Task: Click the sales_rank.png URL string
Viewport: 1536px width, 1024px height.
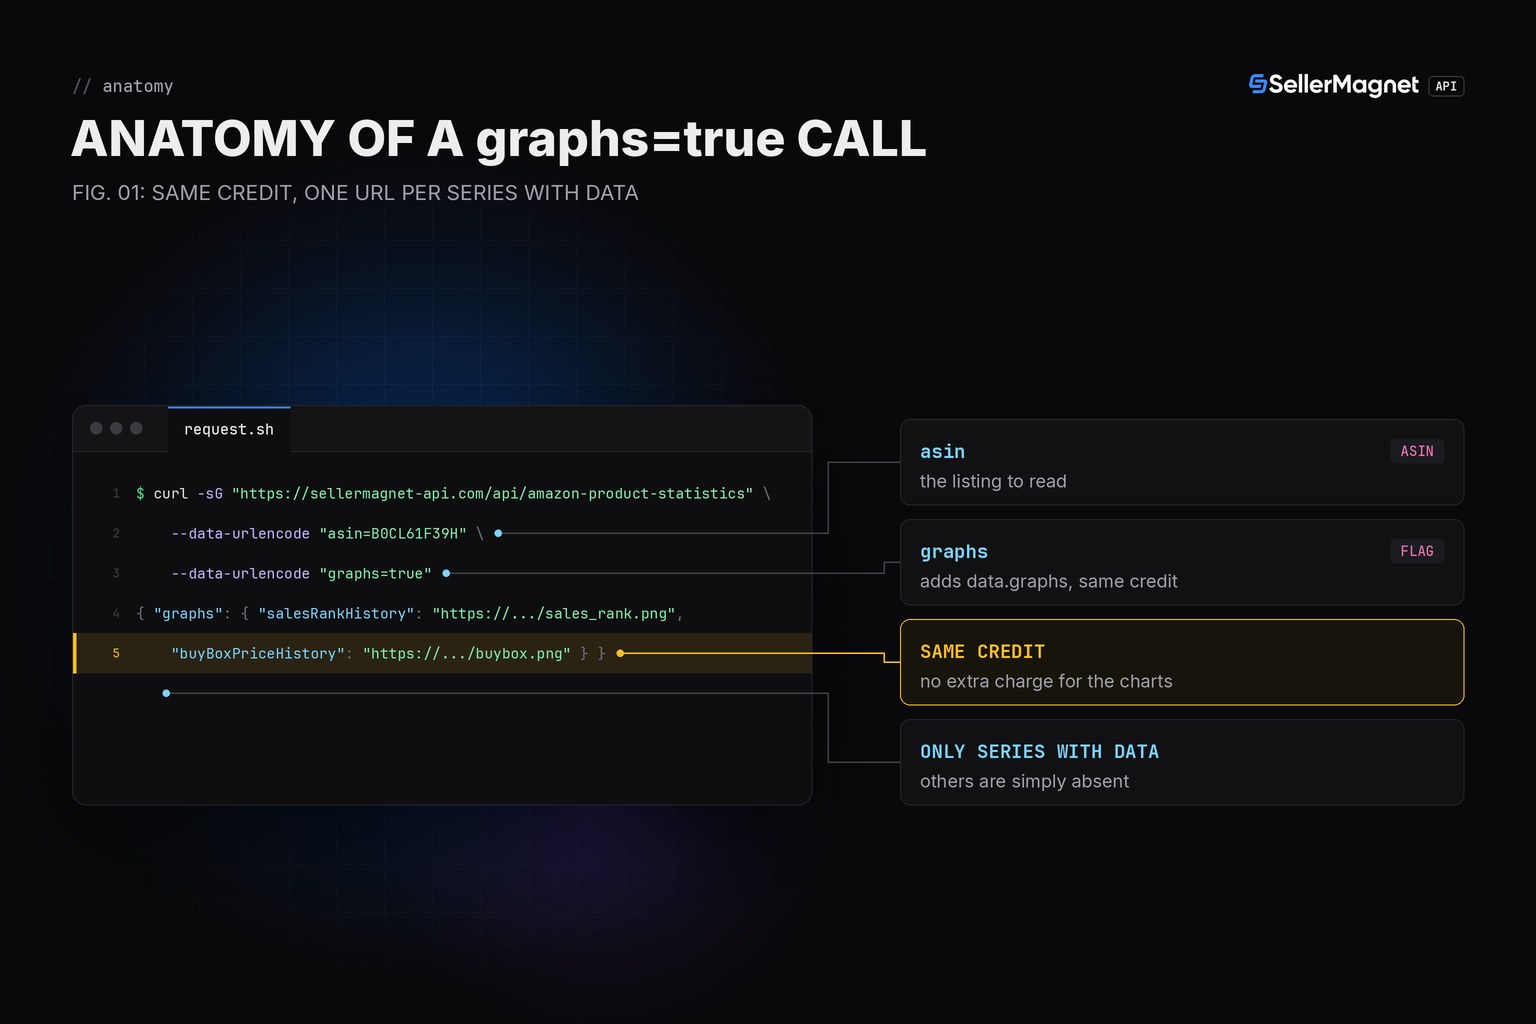Action: [x=554, y=613]
